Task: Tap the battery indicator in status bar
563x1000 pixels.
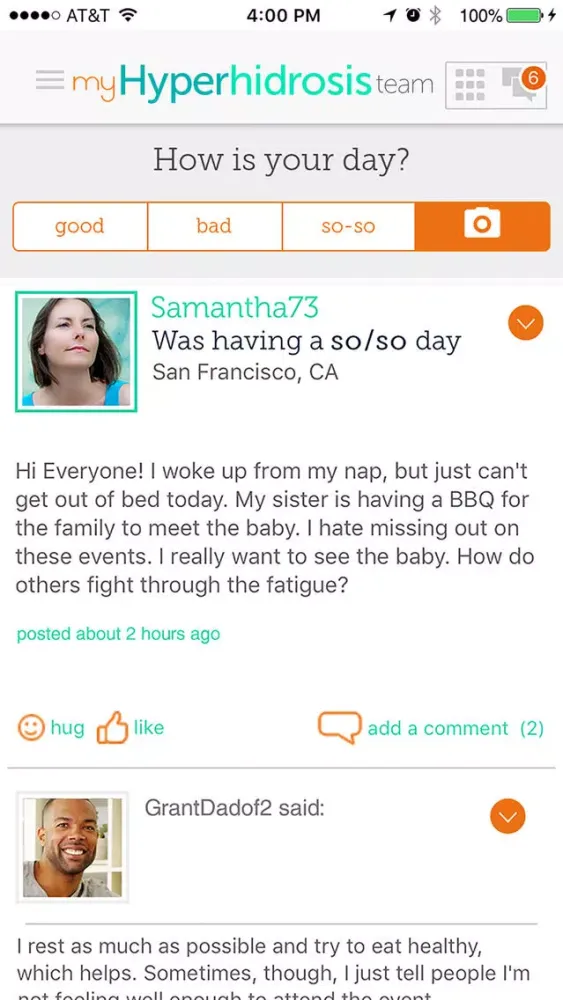Action: [523, 16]
